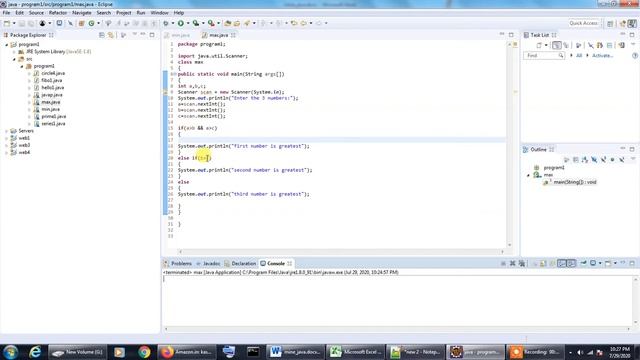The height and width of the screenshot is (360, 640).
Task: Select fibo1.java in Package Explorer
Action: click(51, 80)
